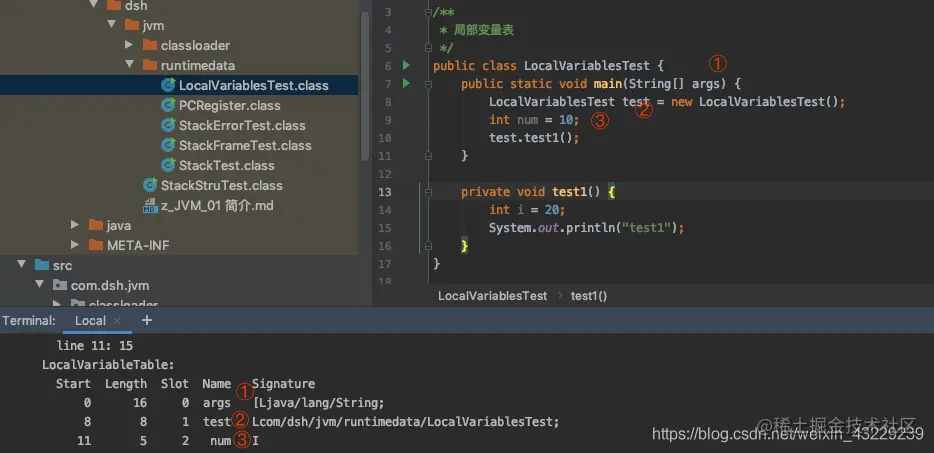Screen dimensions: 934x453
Task: Run class from line 6 gutter arrow
Action: tap(406, 65)
